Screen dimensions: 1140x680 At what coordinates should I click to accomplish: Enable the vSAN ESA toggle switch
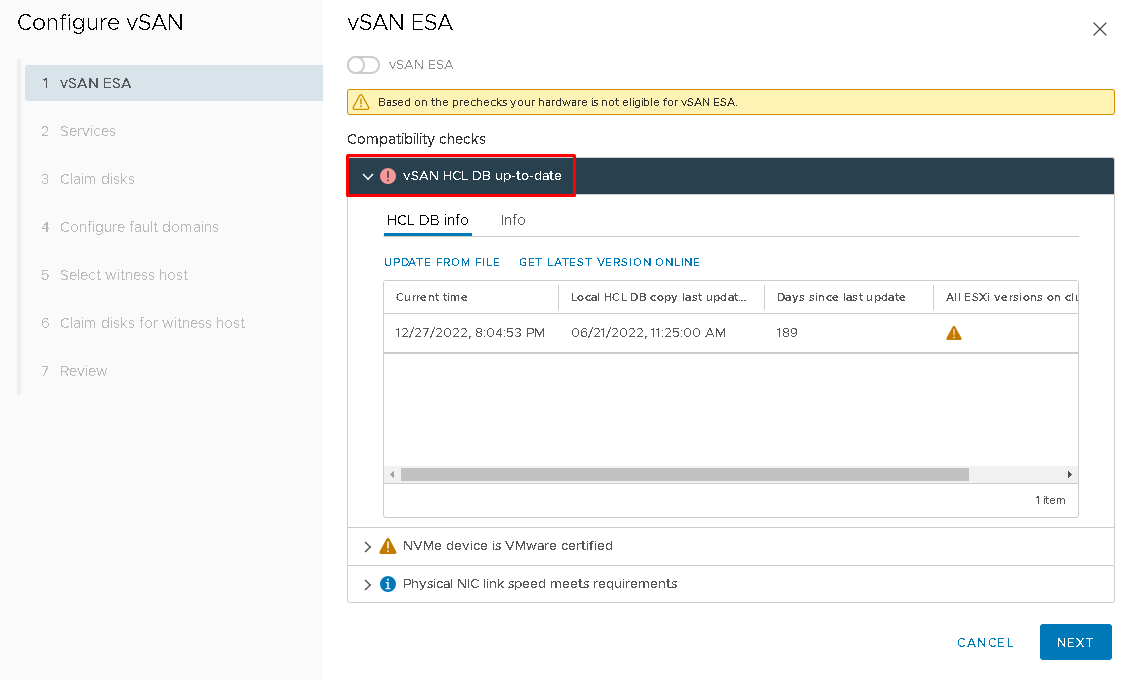[363, 64]
